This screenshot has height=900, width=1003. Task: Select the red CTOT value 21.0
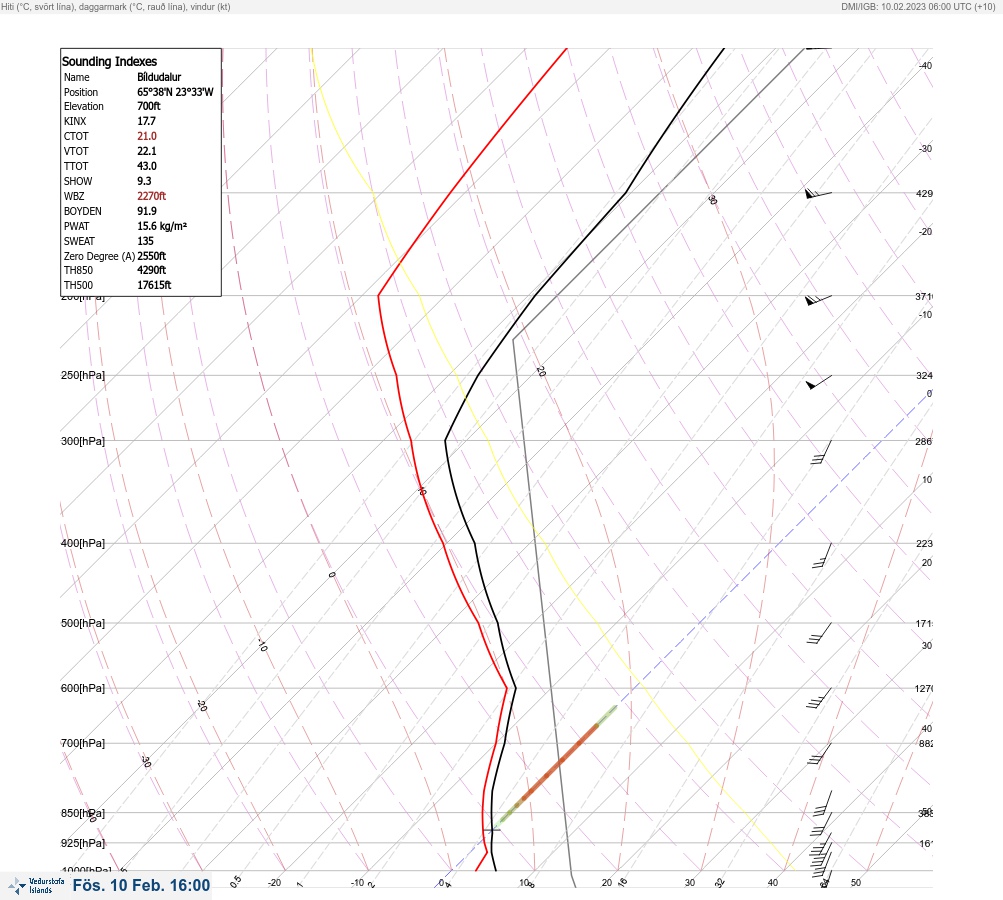click(x=146, y=136)
